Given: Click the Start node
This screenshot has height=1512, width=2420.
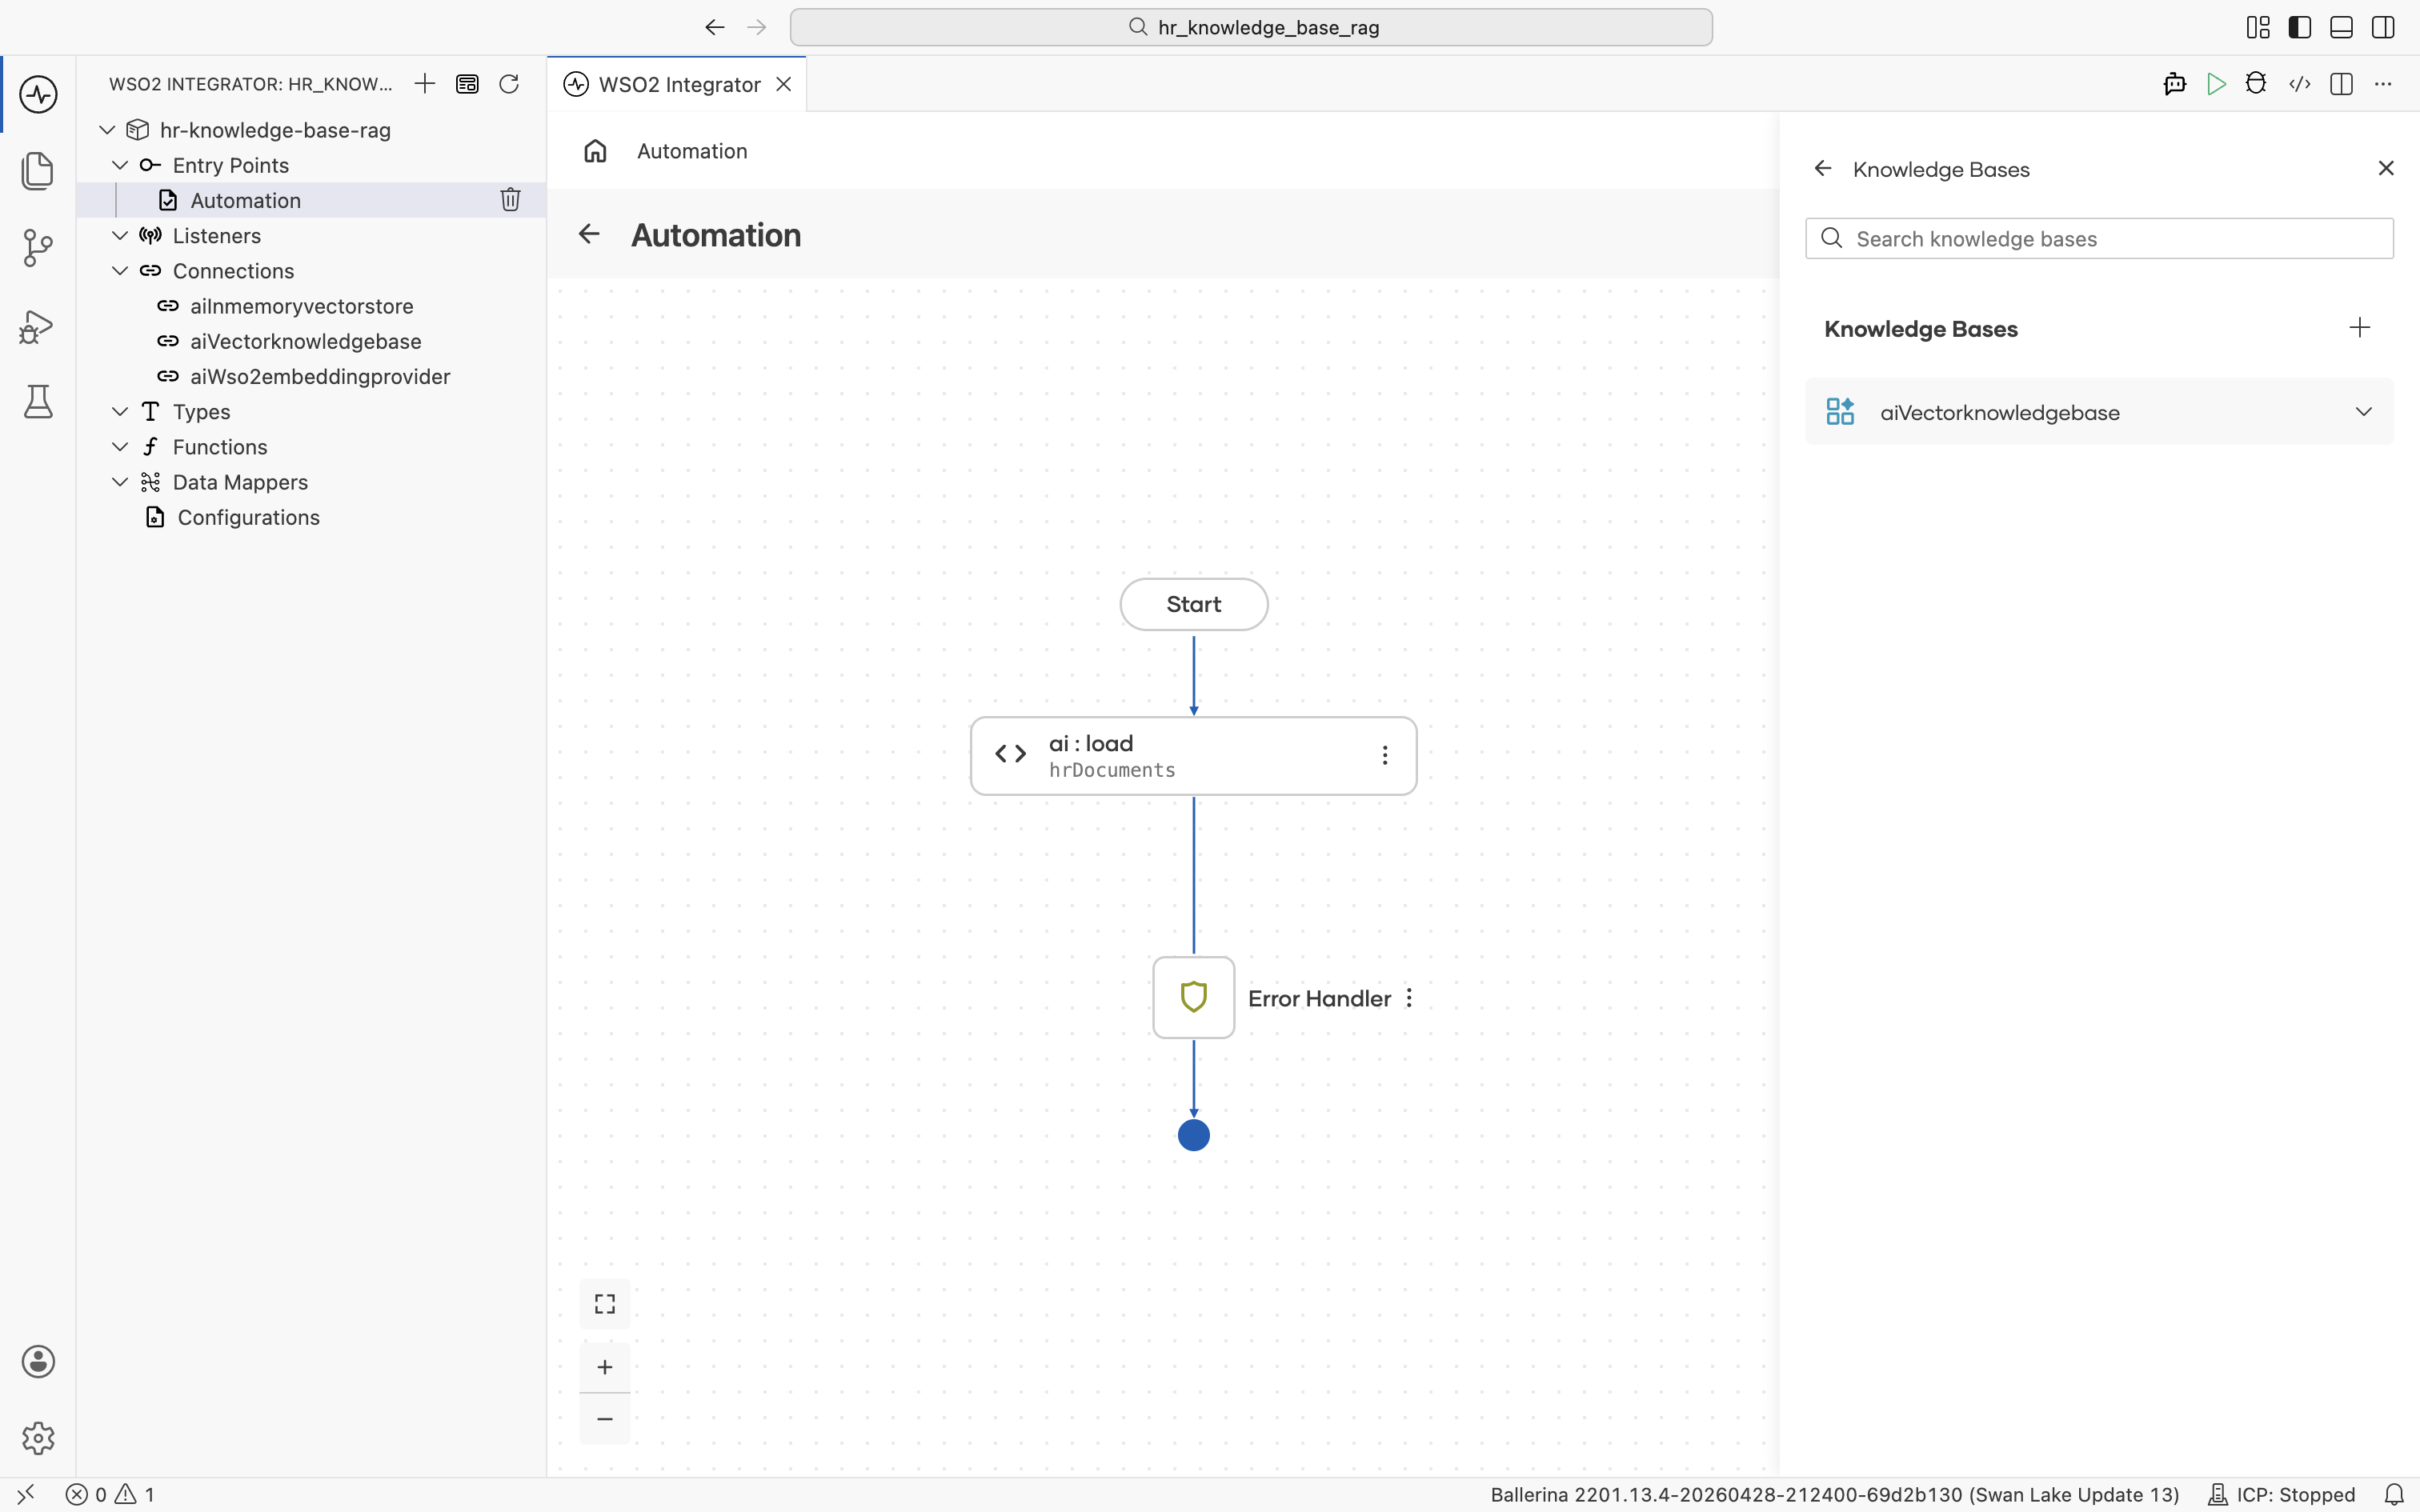Looking at the screenshot, I should tap(1194, 604).
